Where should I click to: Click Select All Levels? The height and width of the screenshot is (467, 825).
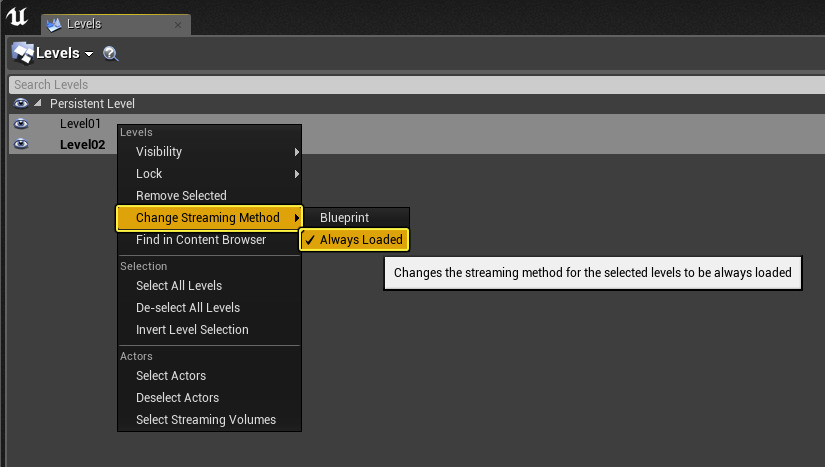pos(179,286)
